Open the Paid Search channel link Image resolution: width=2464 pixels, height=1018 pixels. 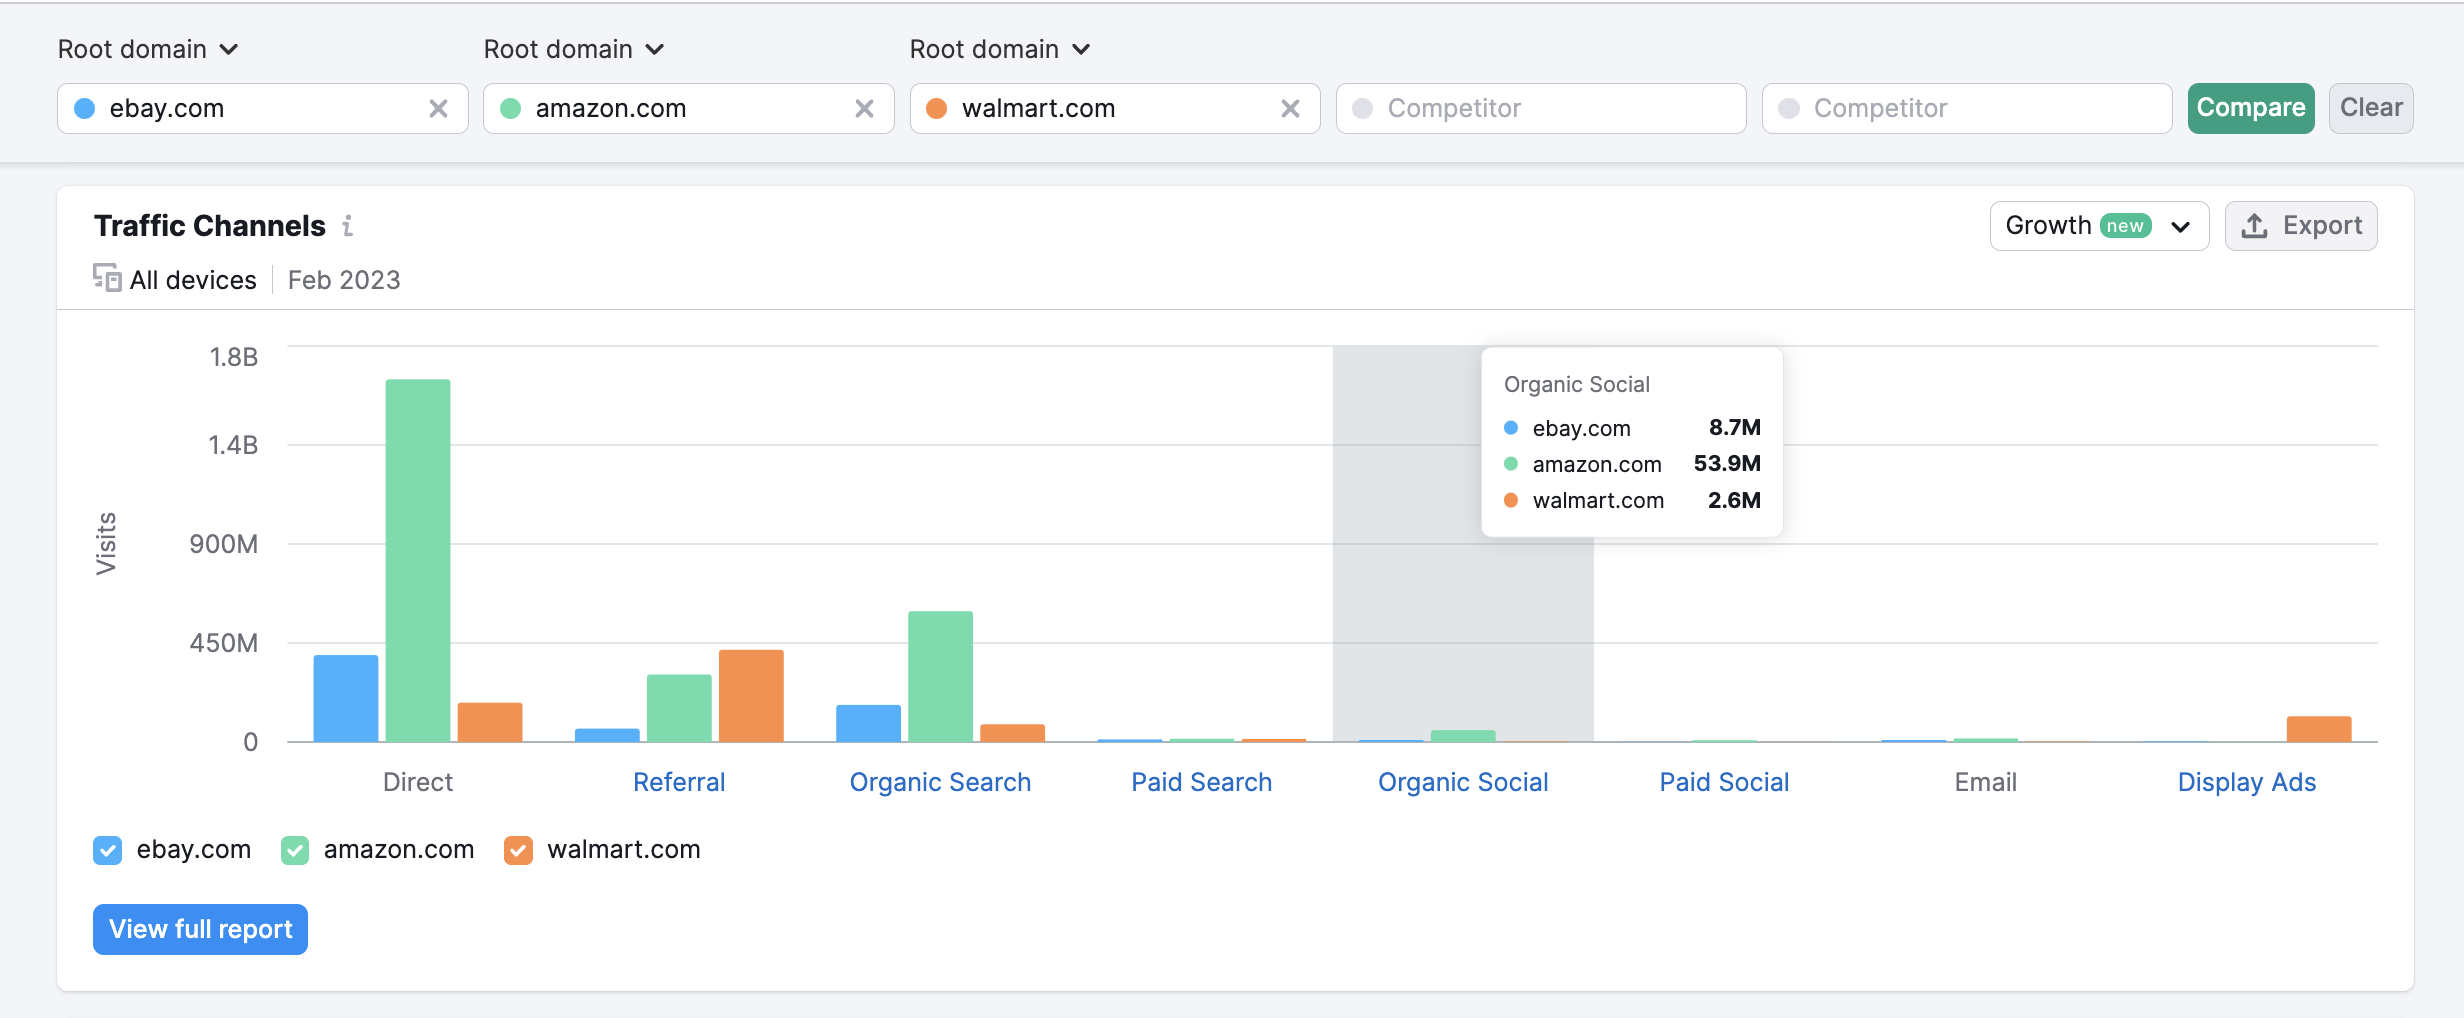(1201, 782)
